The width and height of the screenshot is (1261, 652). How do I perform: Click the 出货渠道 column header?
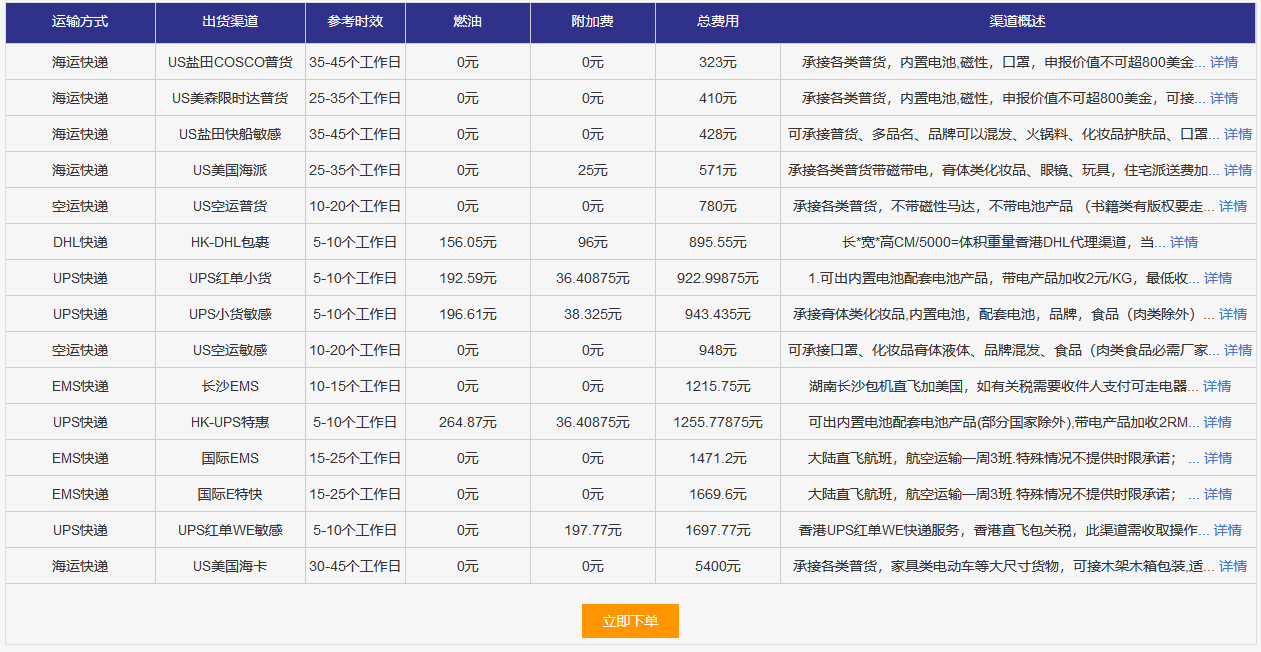click(x=230, y=21)
